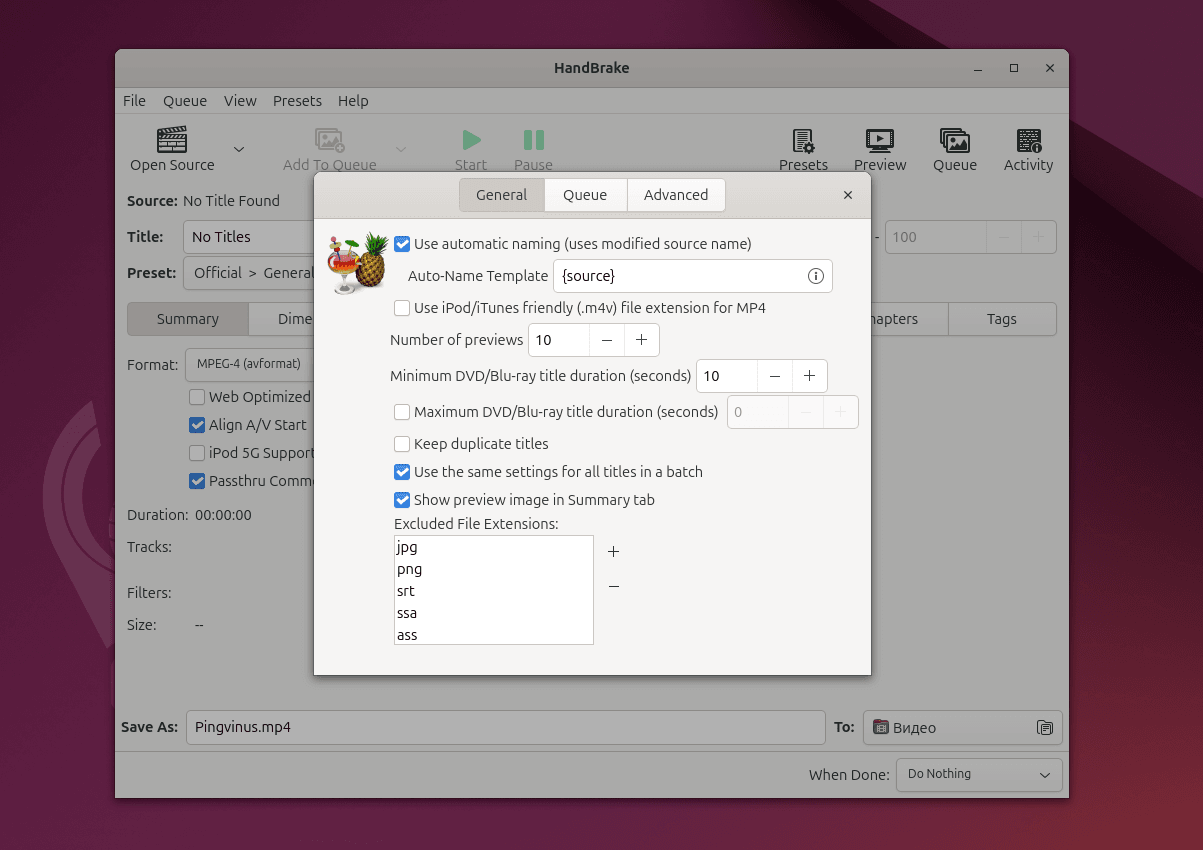Open the Presets menu in menu bar

click(x=297, y=101)
